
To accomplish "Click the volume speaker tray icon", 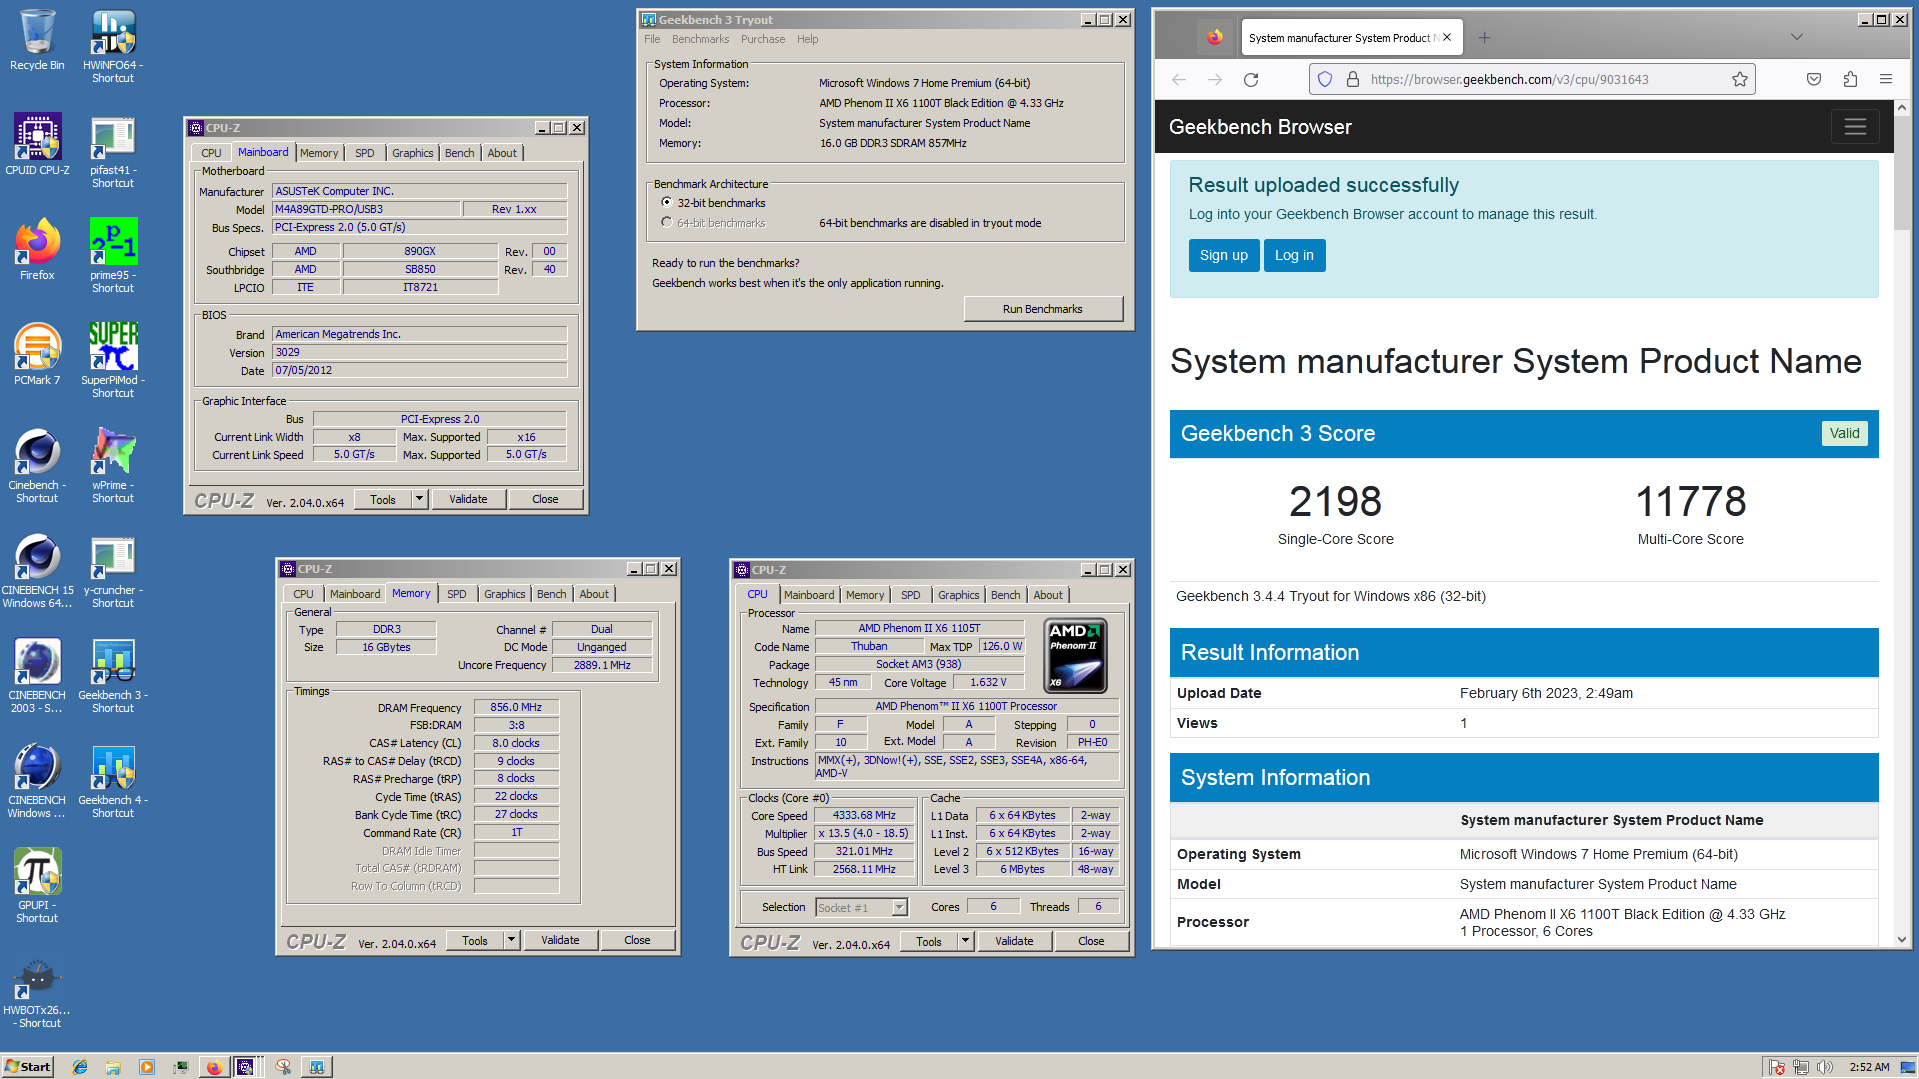I will point(1825,1067).
